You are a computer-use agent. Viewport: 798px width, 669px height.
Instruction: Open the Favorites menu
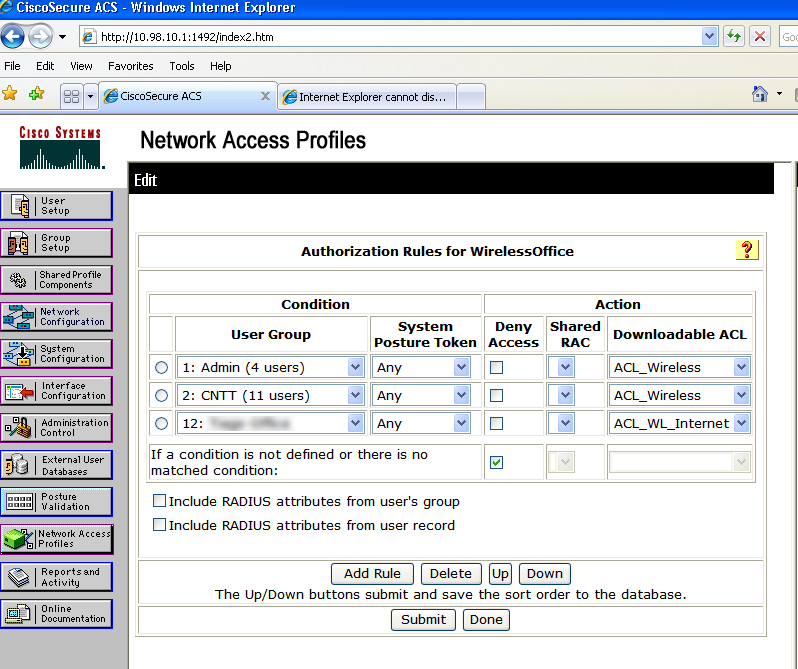click(x=131, y=66)
